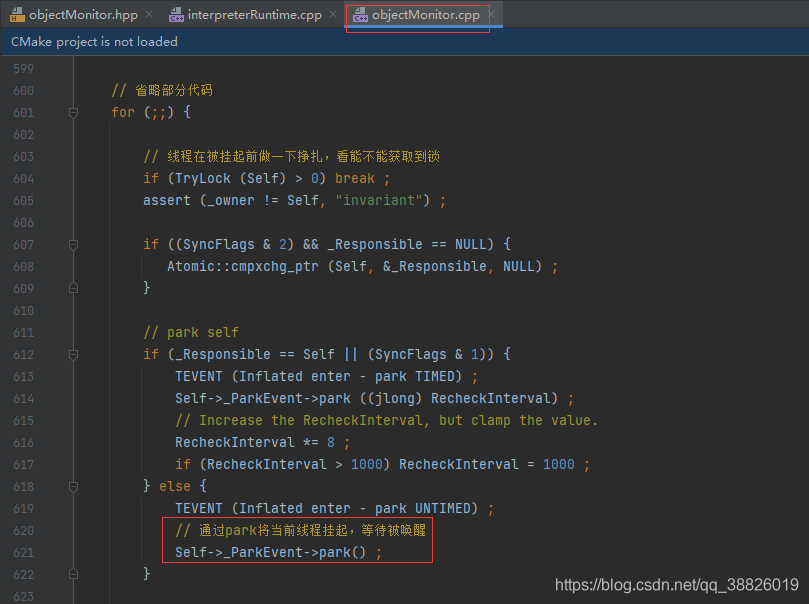Image resolution: width=809 pixels, height=604 pixels.
Task: Click 'if (RecheckInterval > 1000)' on line 617
Action: pos(282,464)
